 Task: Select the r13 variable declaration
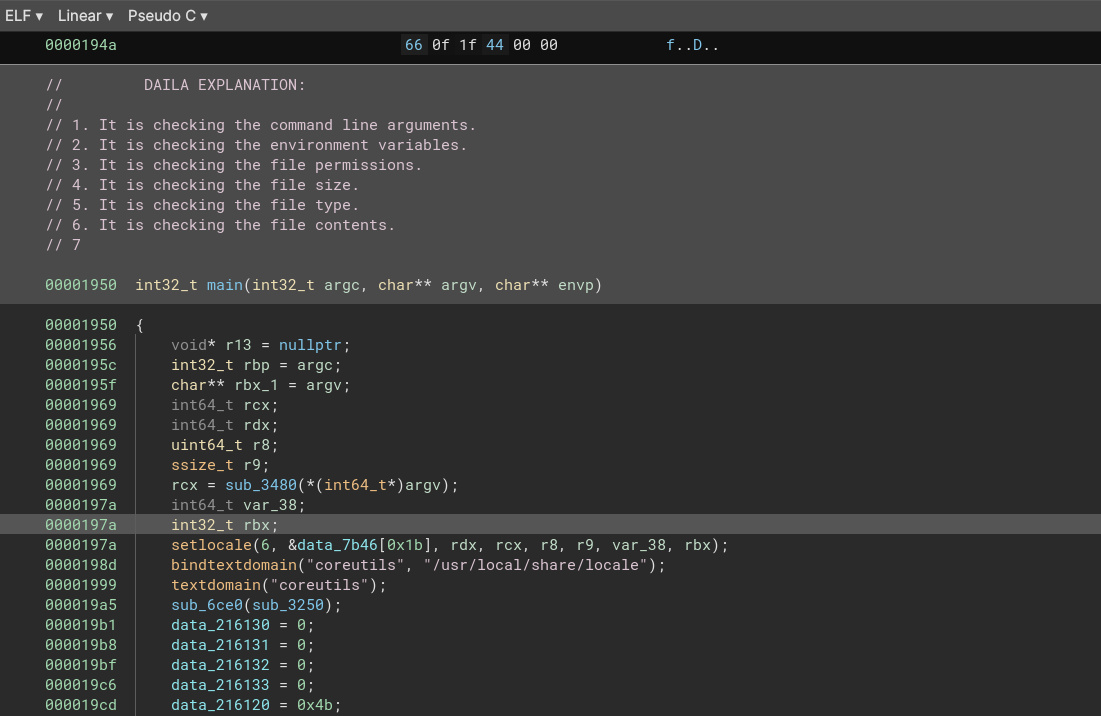pyautogui.click(x=237, y=345)
